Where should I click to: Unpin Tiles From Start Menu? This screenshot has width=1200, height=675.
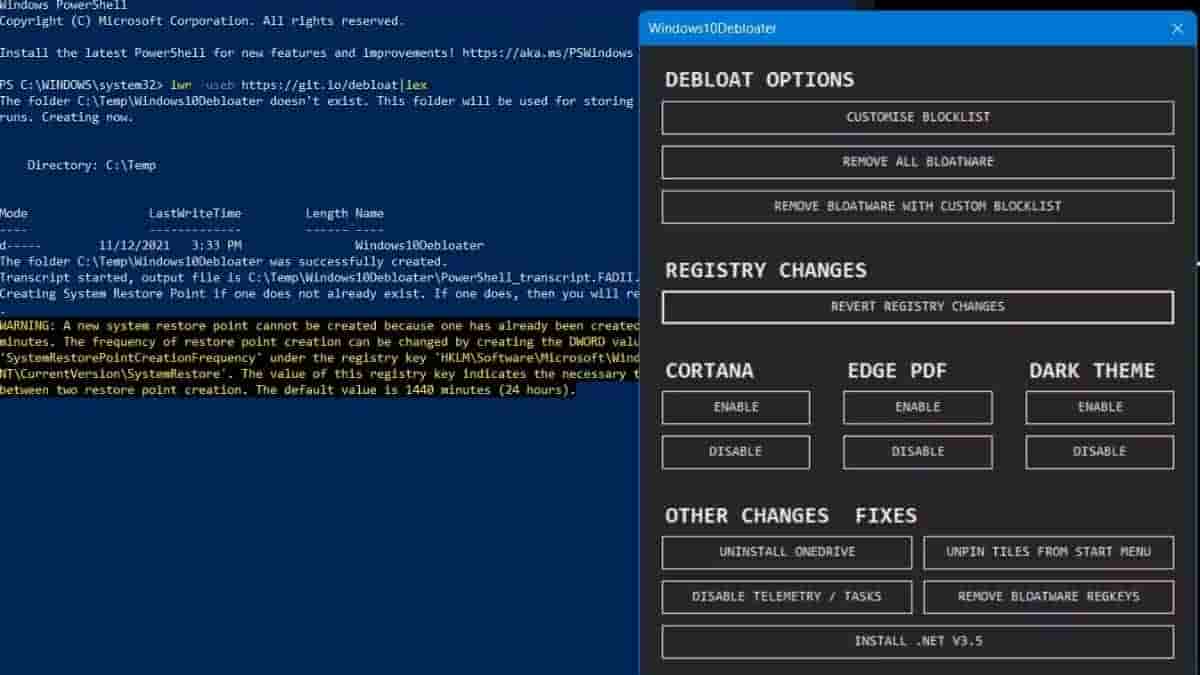click(1048, 552)
